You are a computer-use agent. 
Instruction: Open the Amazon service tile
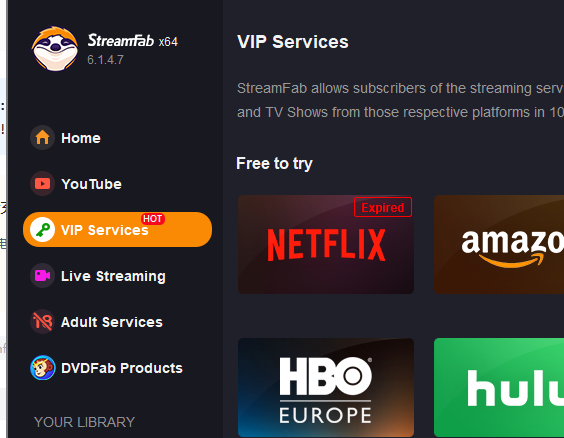(x=499, y=245)
